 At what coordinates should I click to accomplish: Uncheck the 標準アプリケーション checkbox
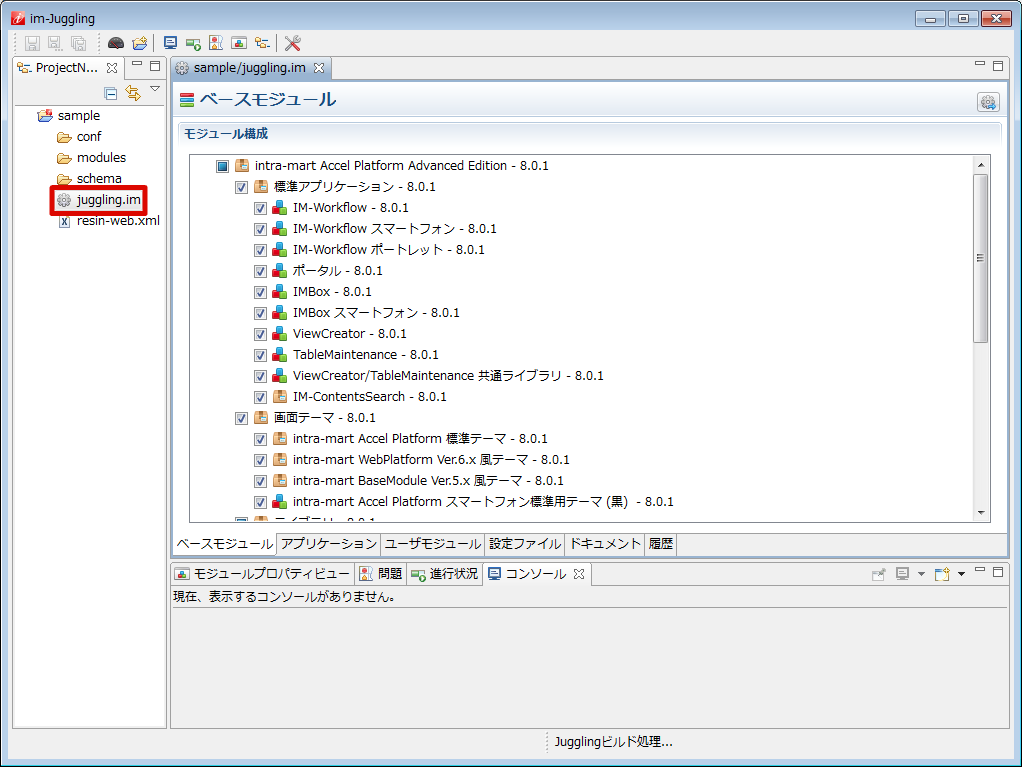[241, 187]
